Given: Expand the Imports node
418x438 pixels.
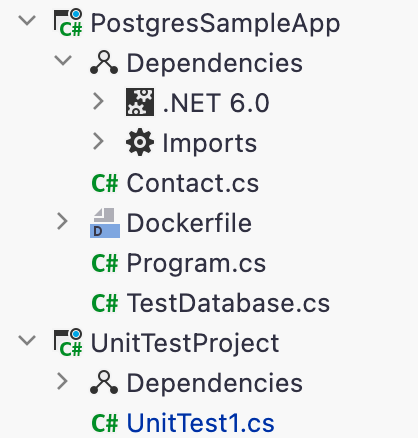Looking at the screenshot, I should click(x=98, y=141).
